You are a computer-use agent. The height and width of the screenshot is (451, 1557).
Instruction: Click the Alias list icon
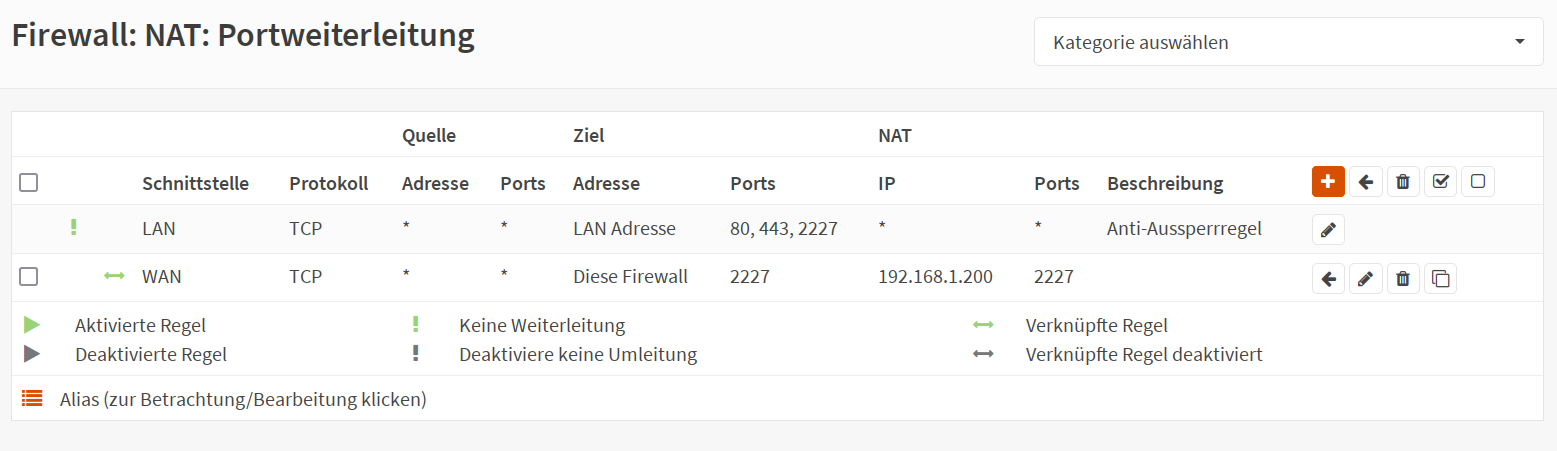32,399
